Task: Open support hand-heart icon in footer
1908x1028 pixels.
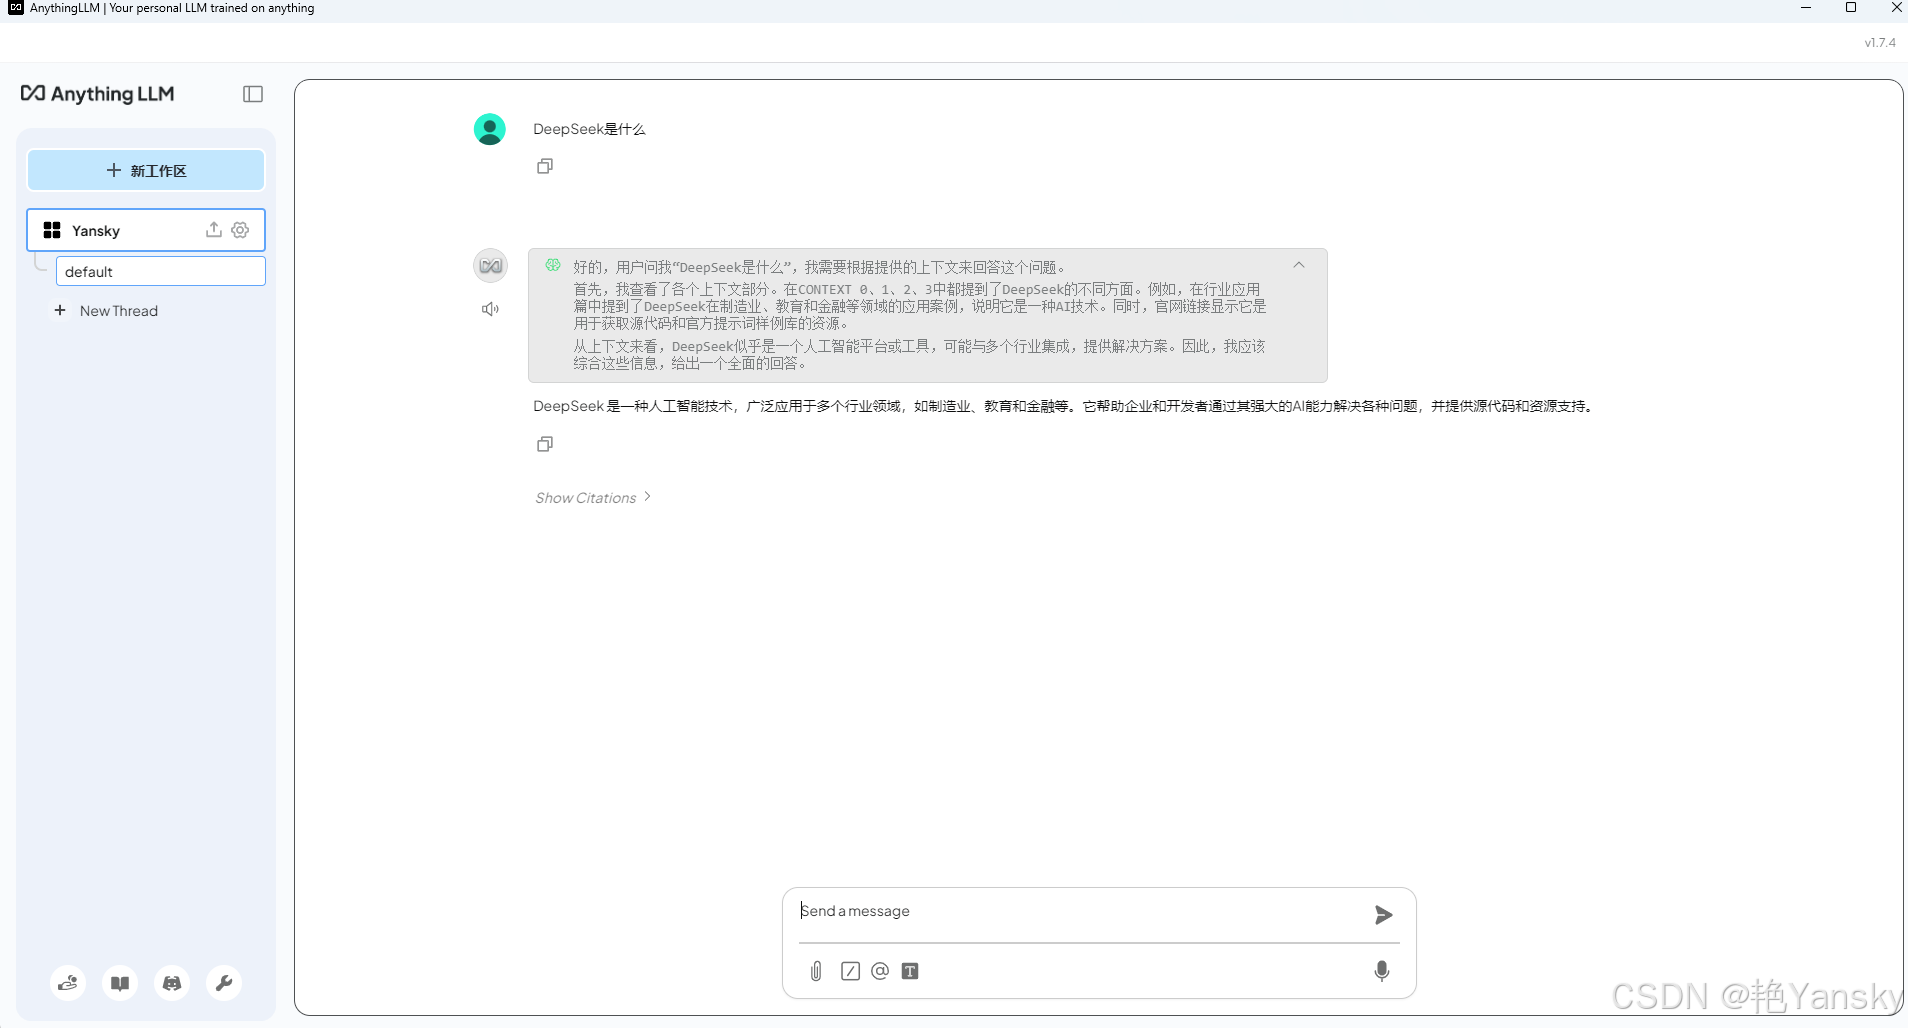Action: coord(68,983)
